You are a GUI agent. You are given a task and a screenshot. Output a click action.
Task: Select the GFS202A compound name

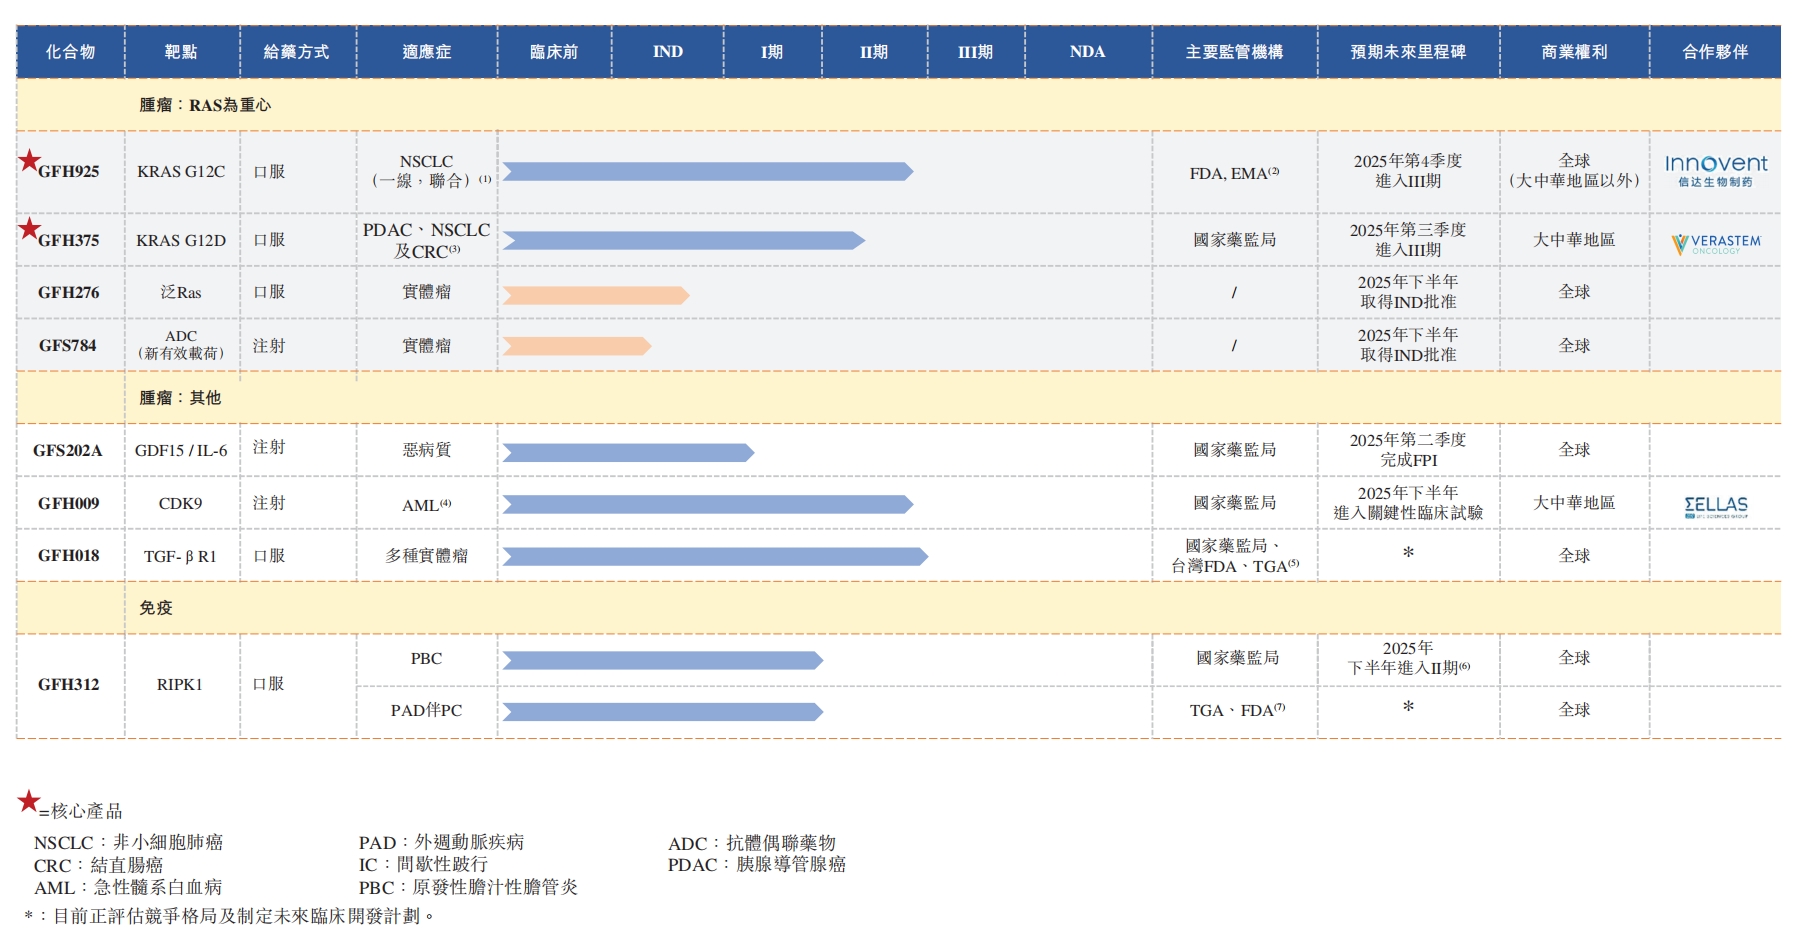coord(68,451)
